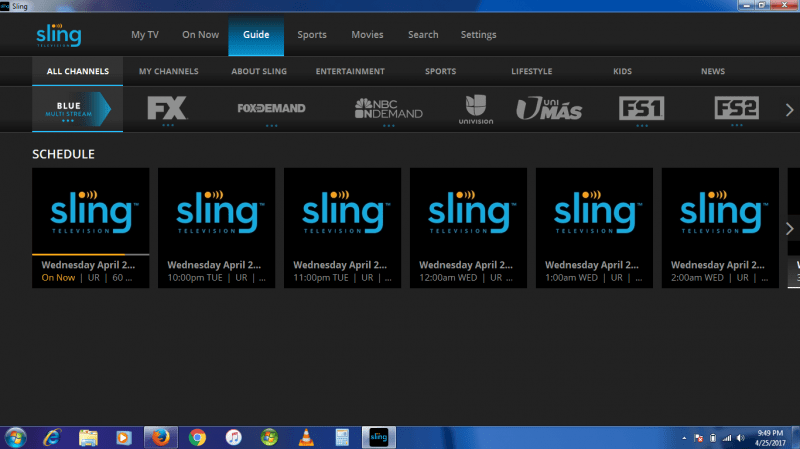Go to the Movies tab
The height and width of the screenshot is (449, 800).
coord(367,35)
